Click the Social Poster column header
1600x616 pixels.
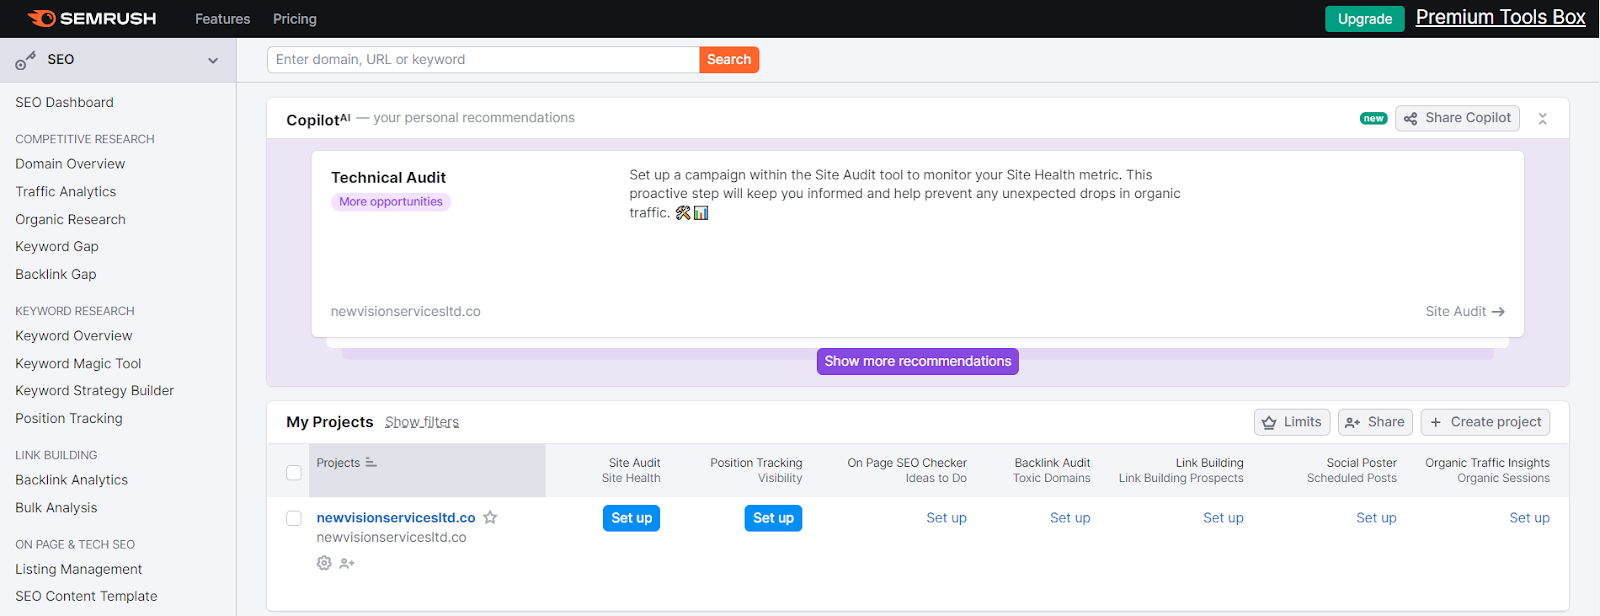1361,463
